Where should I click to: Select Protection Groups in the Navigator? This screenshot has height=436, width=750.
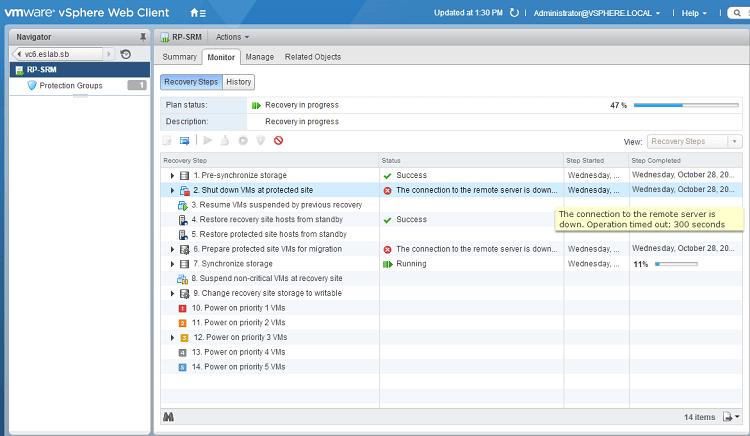pos(70,86)
